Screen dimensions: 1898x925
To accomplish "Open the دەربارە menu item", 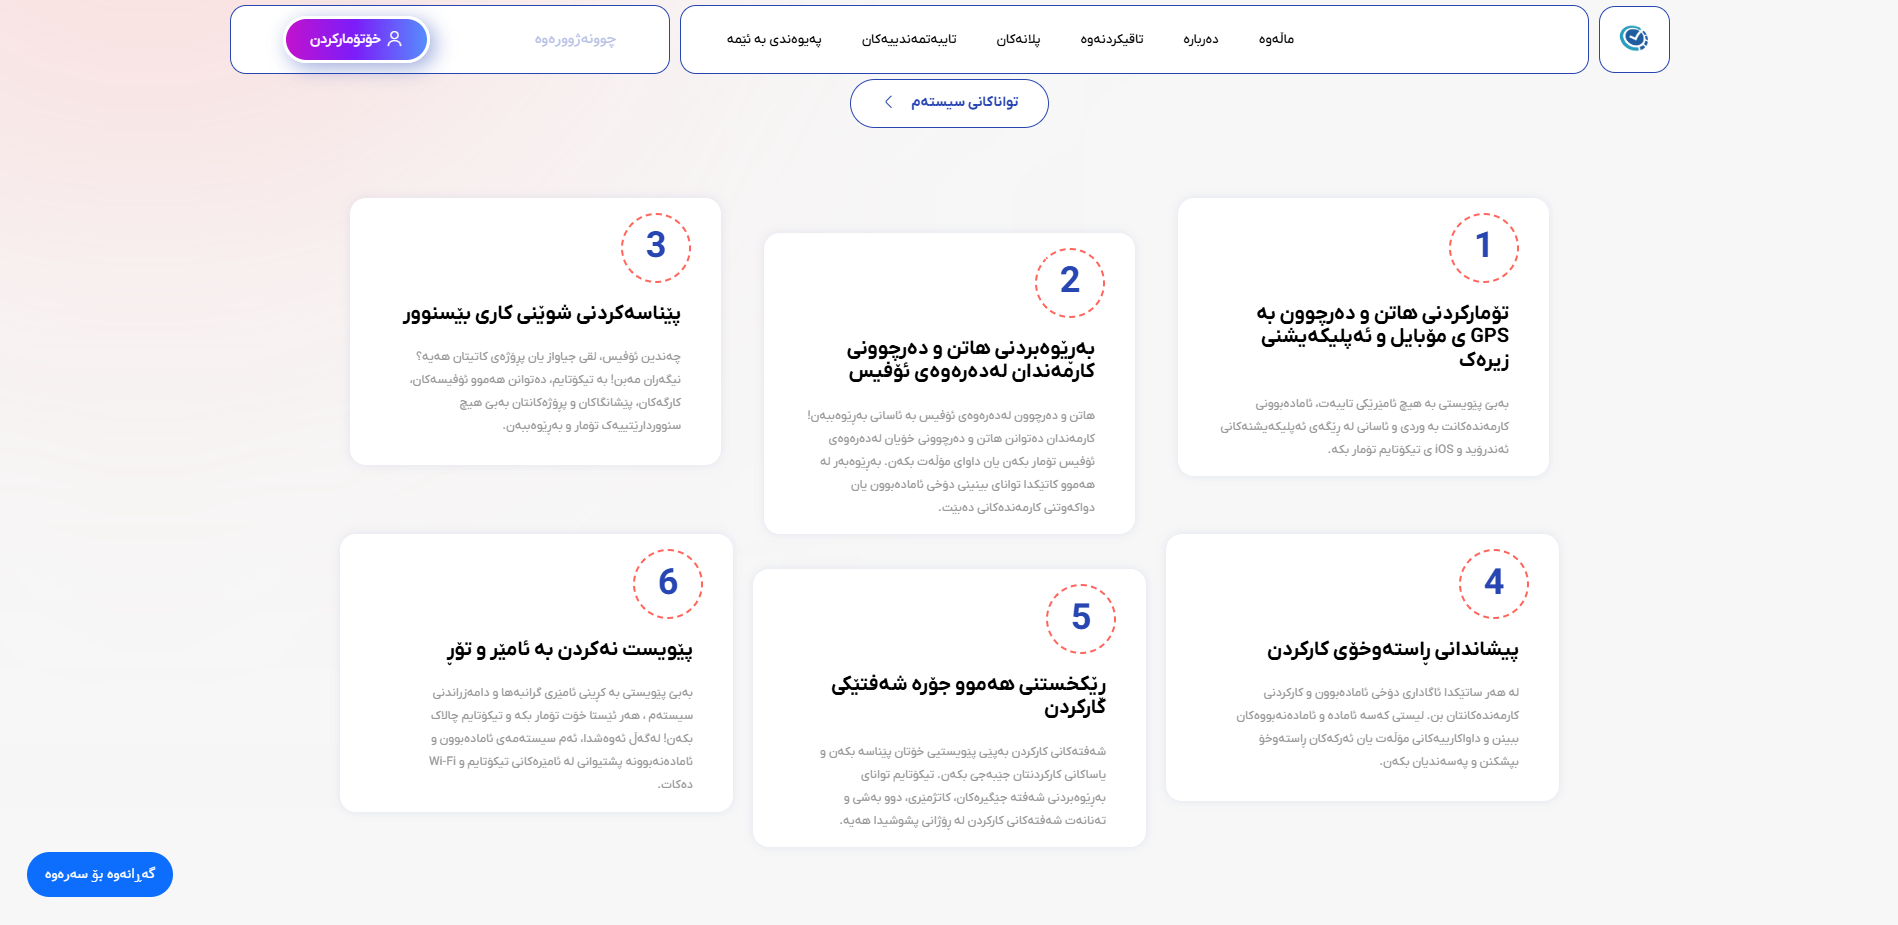I will (x=1200, y=39).
